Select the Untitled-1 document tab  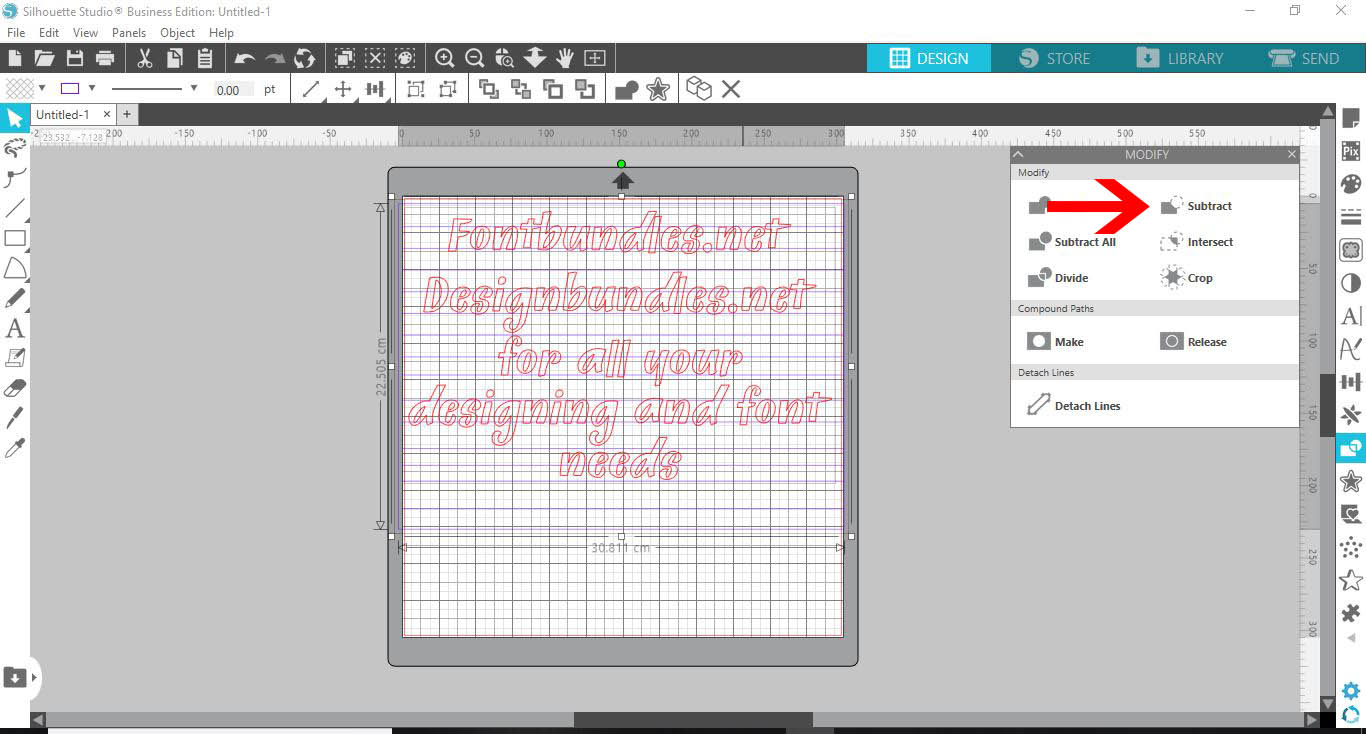pyautogui.click(x=63, y=115)
